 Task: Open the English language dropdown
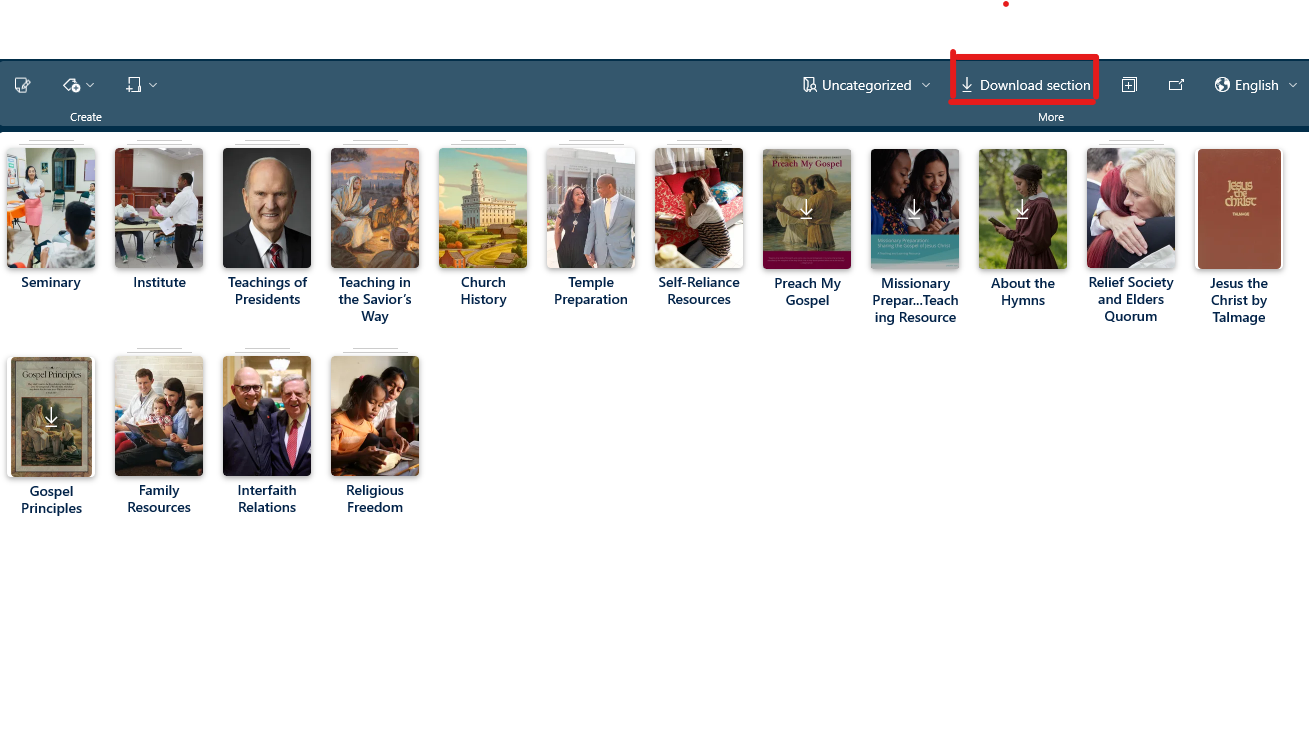point(1256,85)
